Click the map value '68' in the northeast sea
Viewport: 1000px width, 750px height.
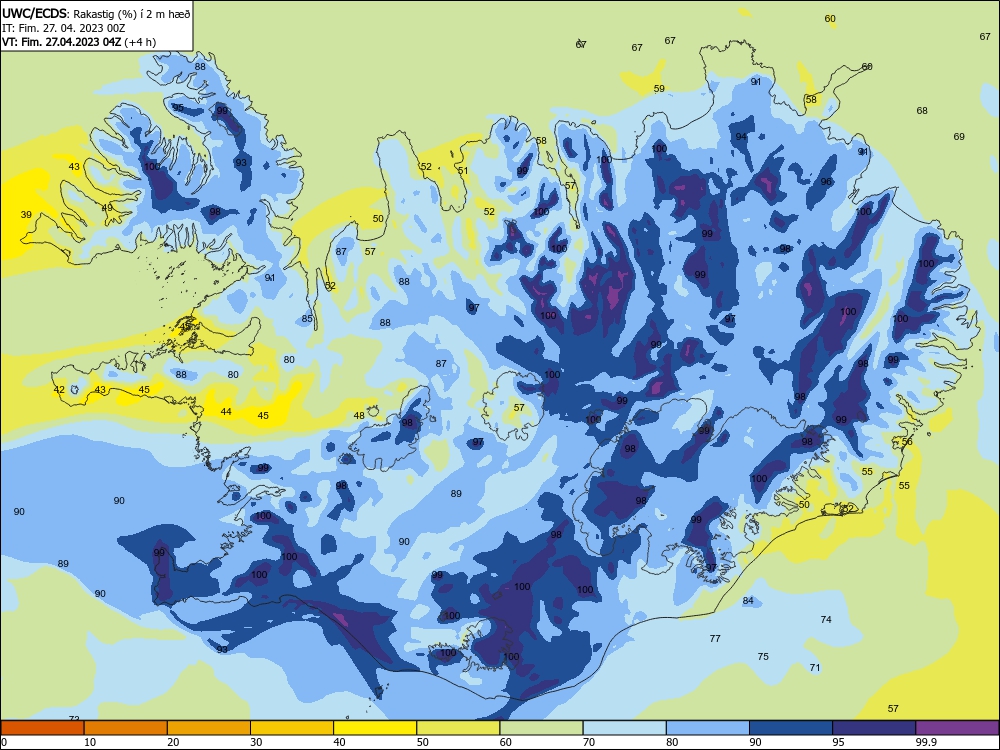tap(922, 110)
